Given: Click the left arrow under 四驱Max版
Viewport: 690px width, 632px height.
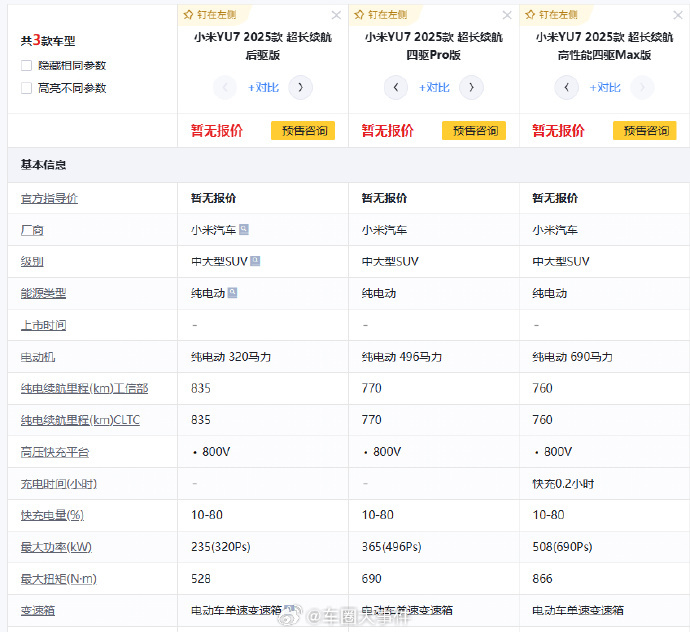Looking at the screenshot, I should coord(566,88).
